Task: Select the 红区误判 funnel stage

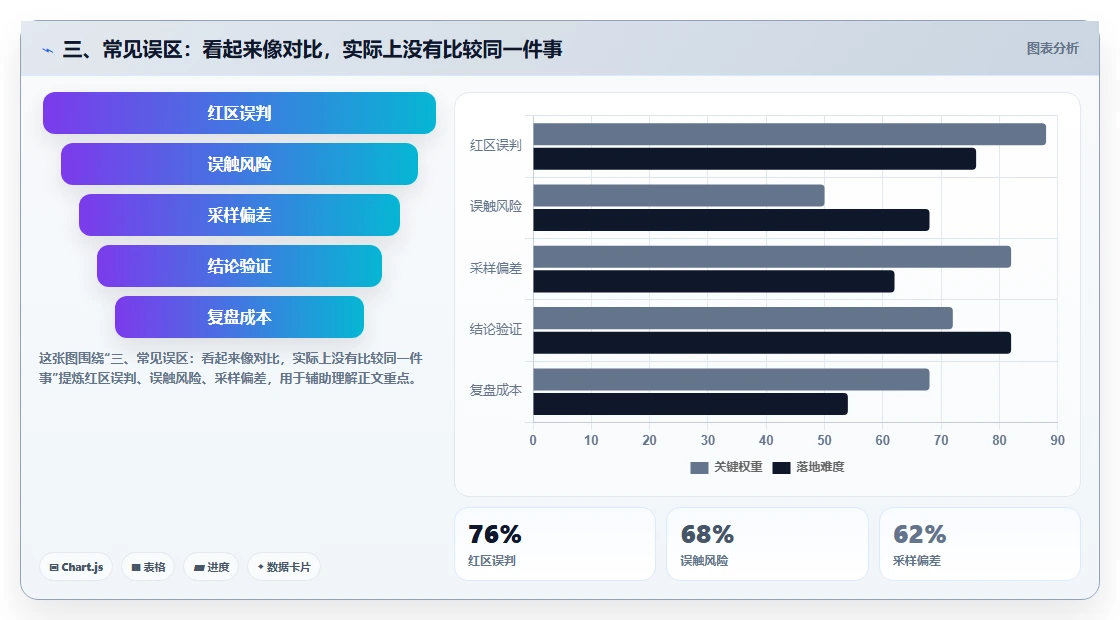Action: (239, 113)
